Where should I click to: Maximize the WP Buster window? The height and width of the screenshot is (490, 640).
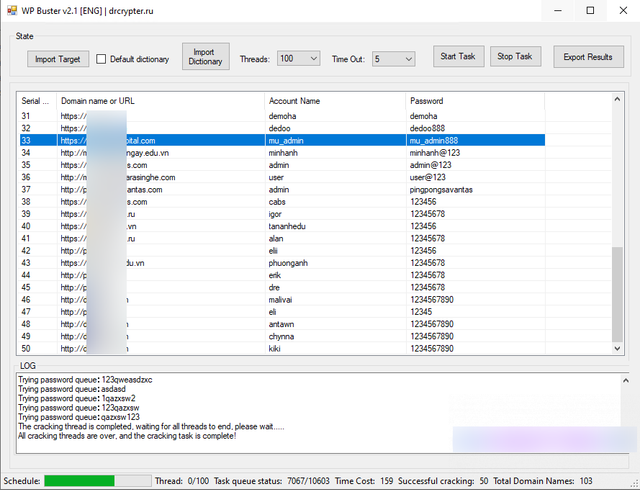(590, 10)
